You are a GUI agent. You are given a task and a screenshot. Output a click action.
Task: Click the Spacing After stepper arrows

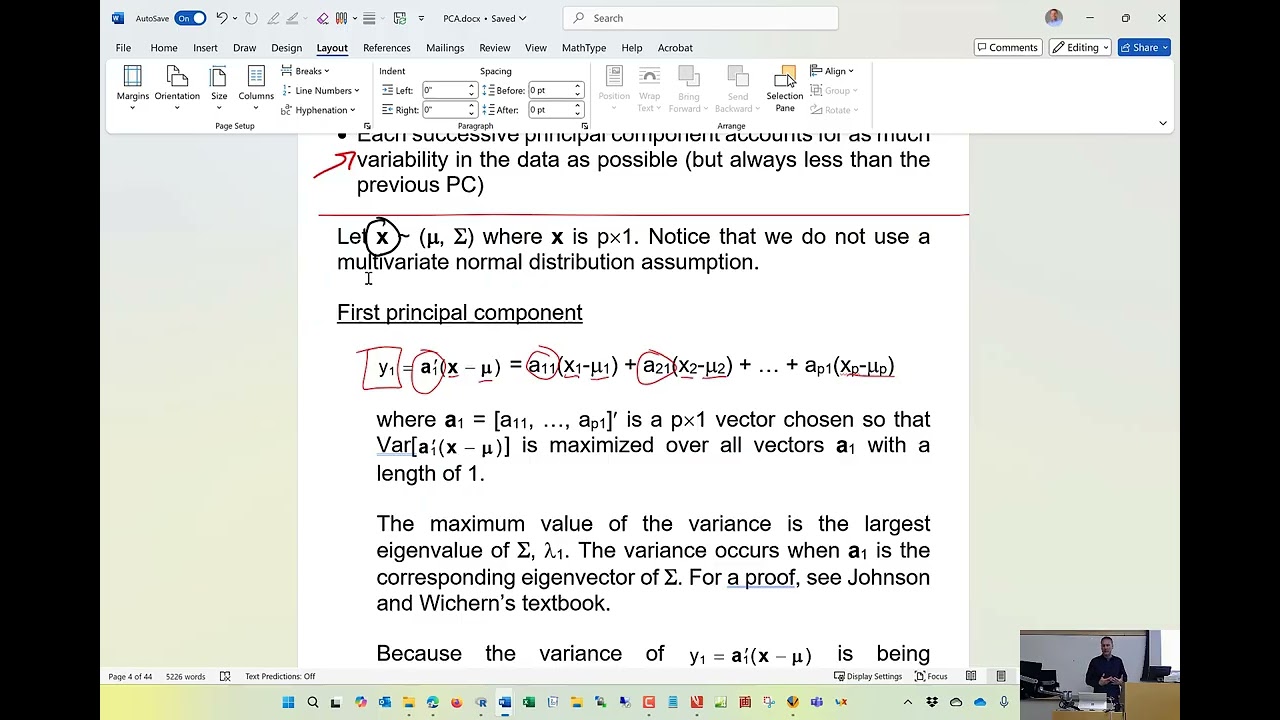577,110
